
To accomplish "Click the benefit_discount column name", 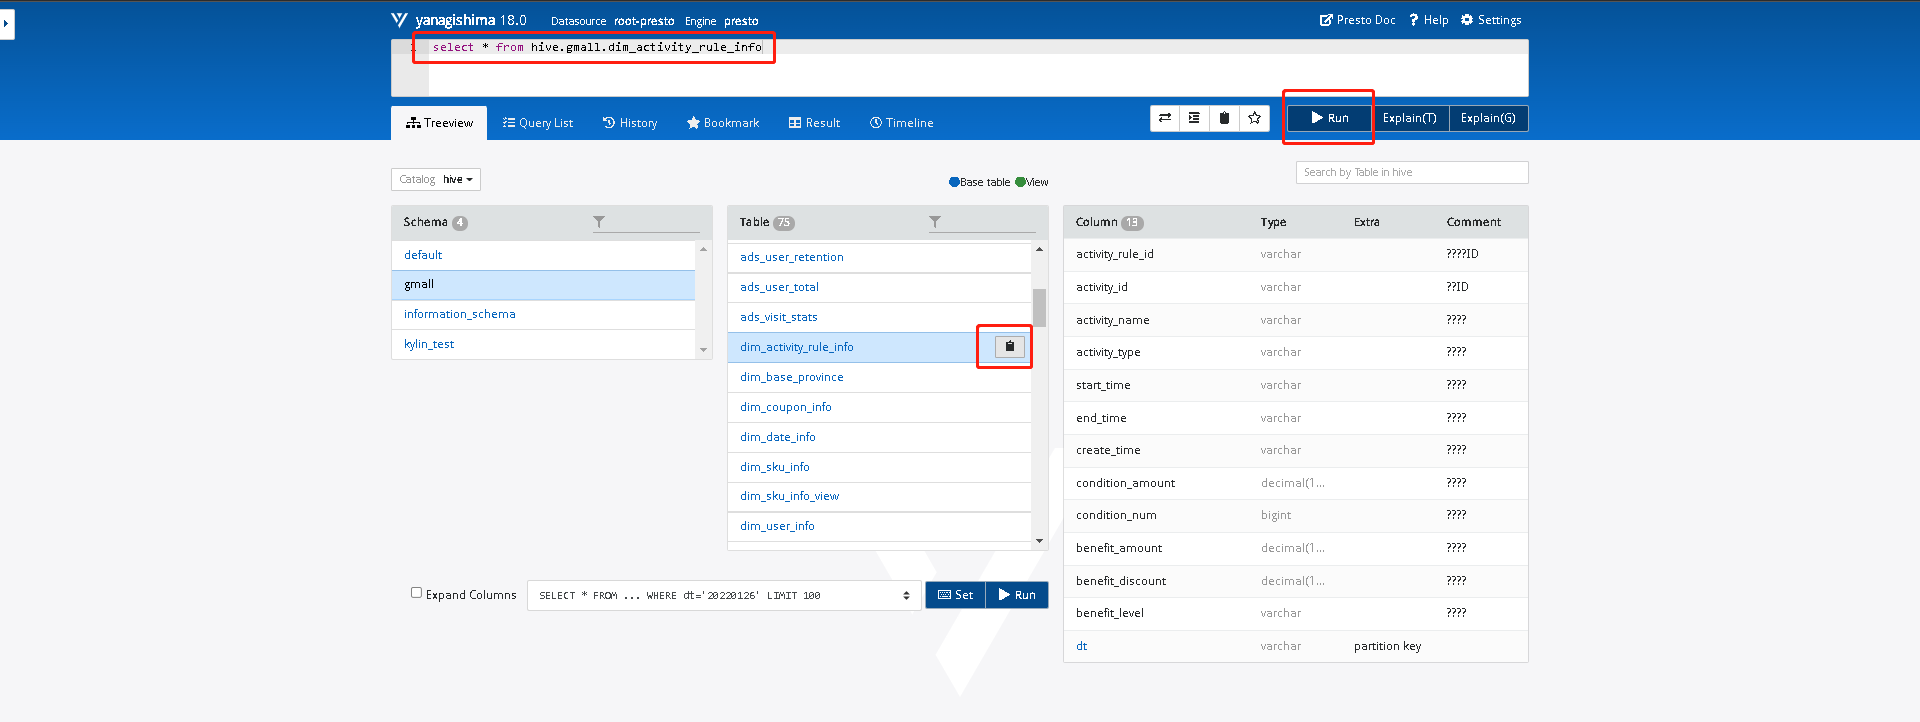I will click(1121, 581).
